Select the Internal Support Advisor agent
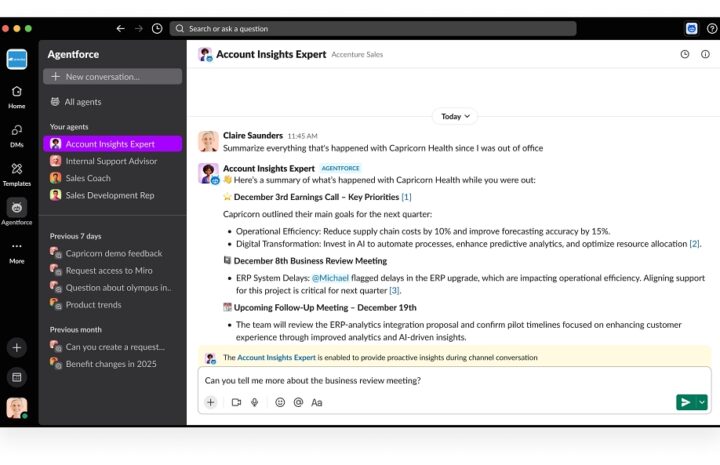The image size is (720, 465). tap(112, 161)
